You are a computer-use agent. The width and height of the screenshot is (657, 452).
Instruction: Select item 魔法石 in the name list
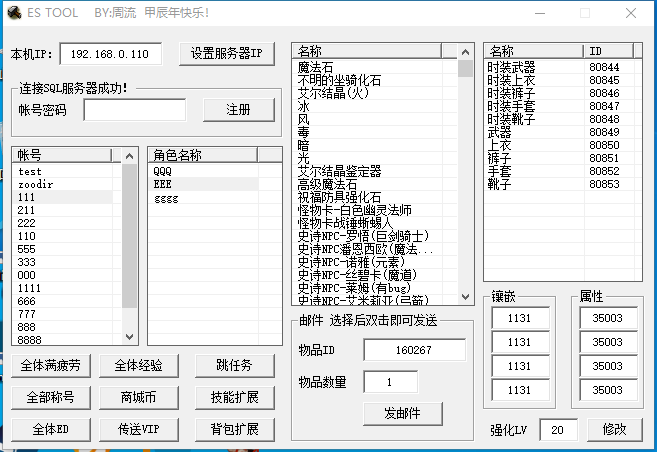367,67
